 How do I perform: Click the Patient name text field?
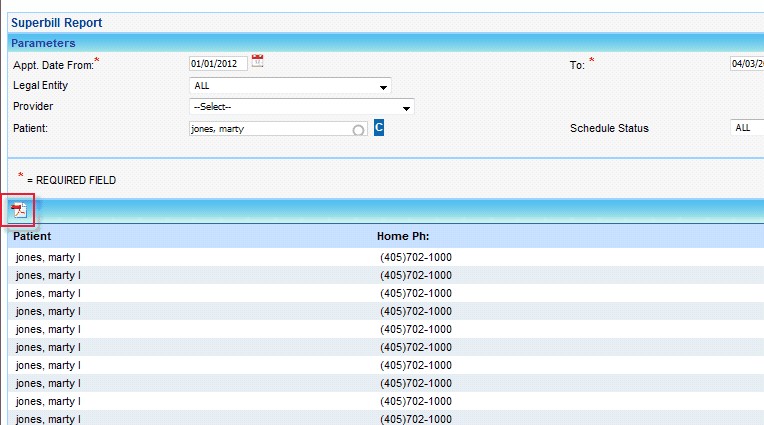(268, 129)
